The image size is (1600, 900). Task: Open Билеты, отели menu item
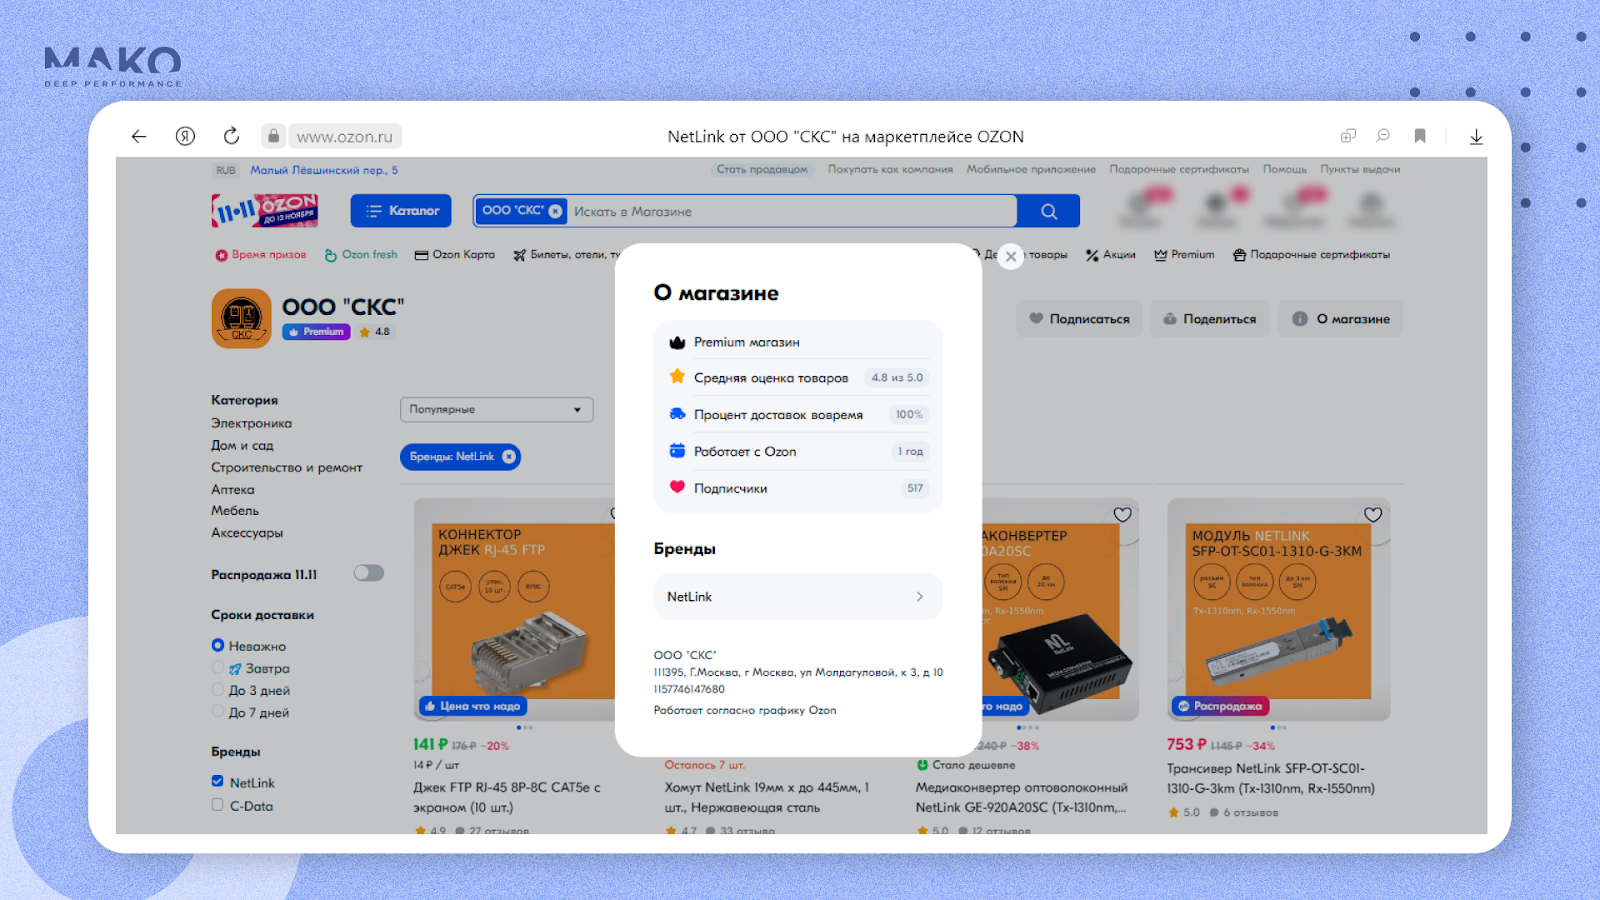pos(567,255)
